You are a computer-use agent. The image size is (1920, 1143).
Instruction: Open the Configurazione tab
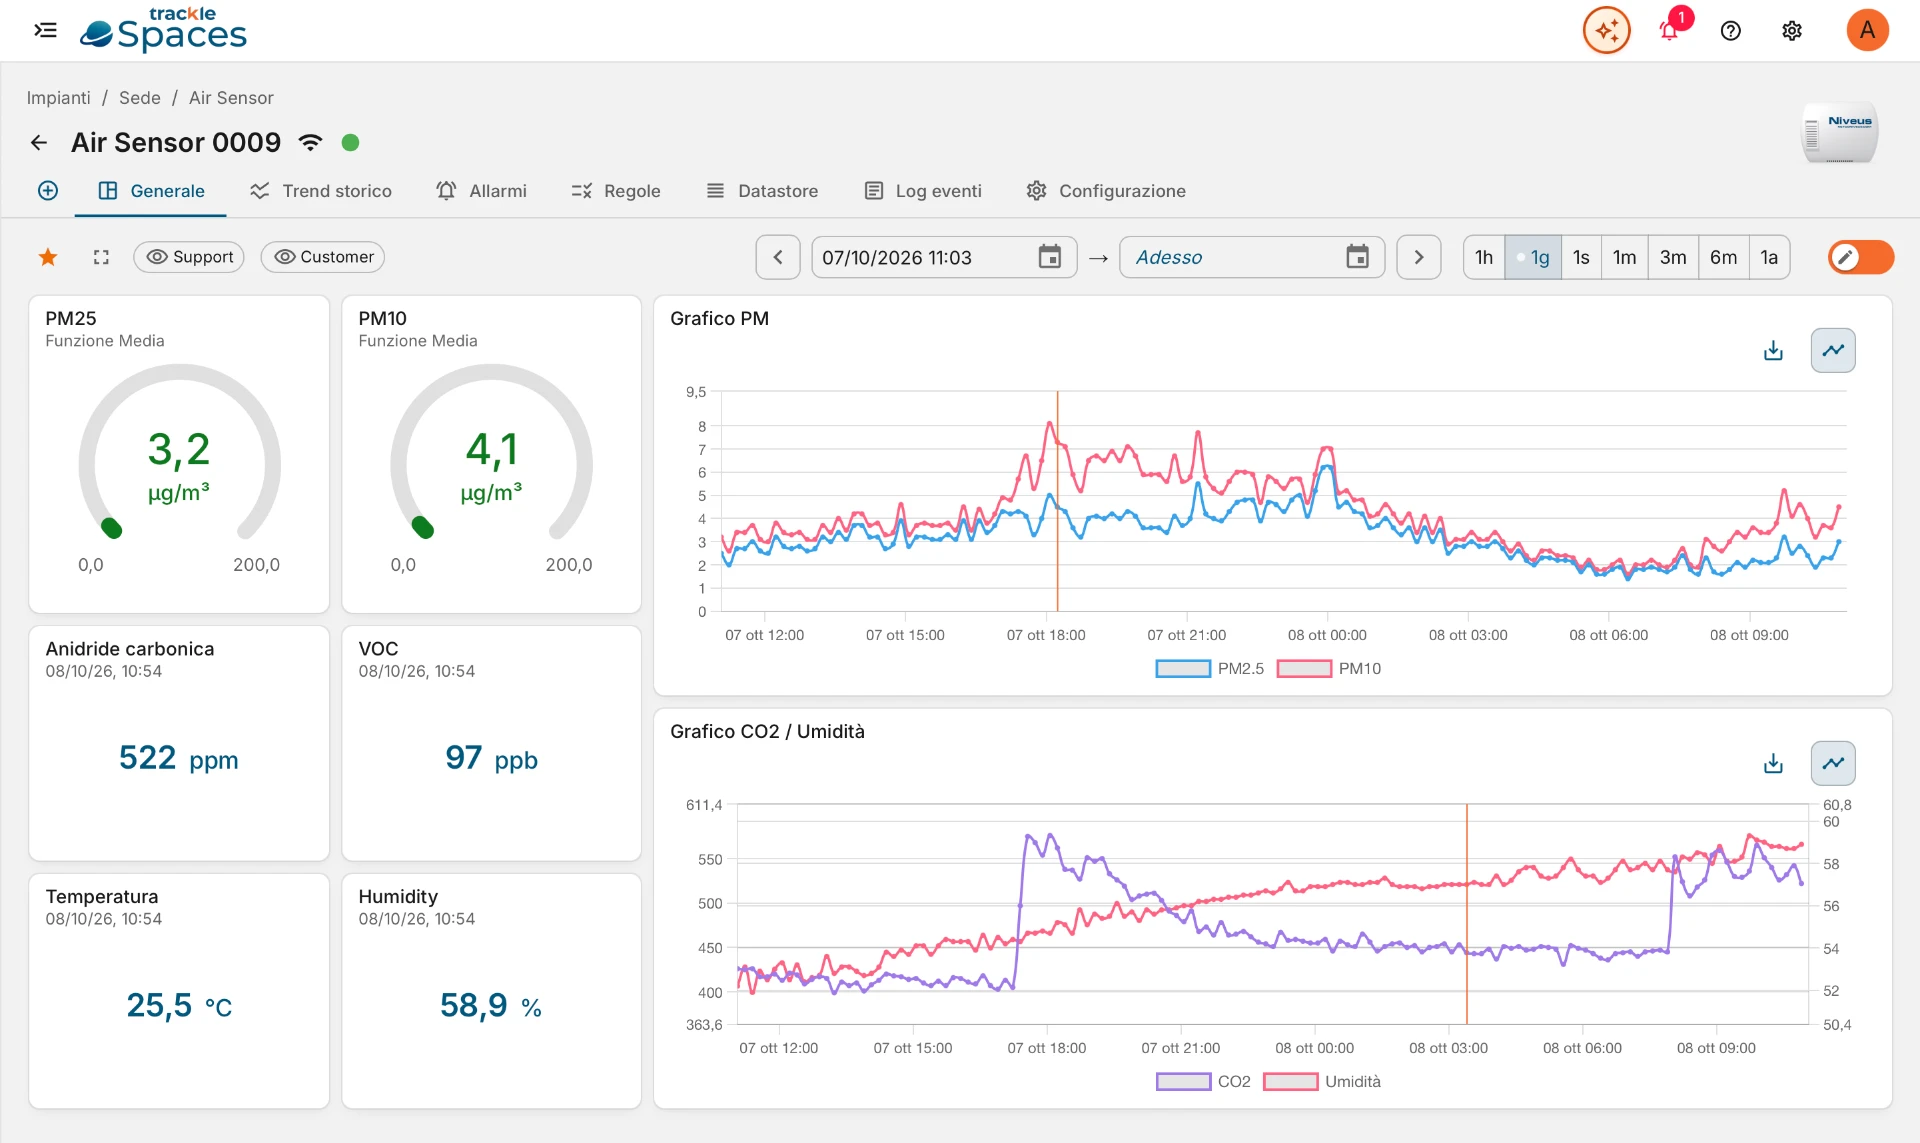[1106, 191]
